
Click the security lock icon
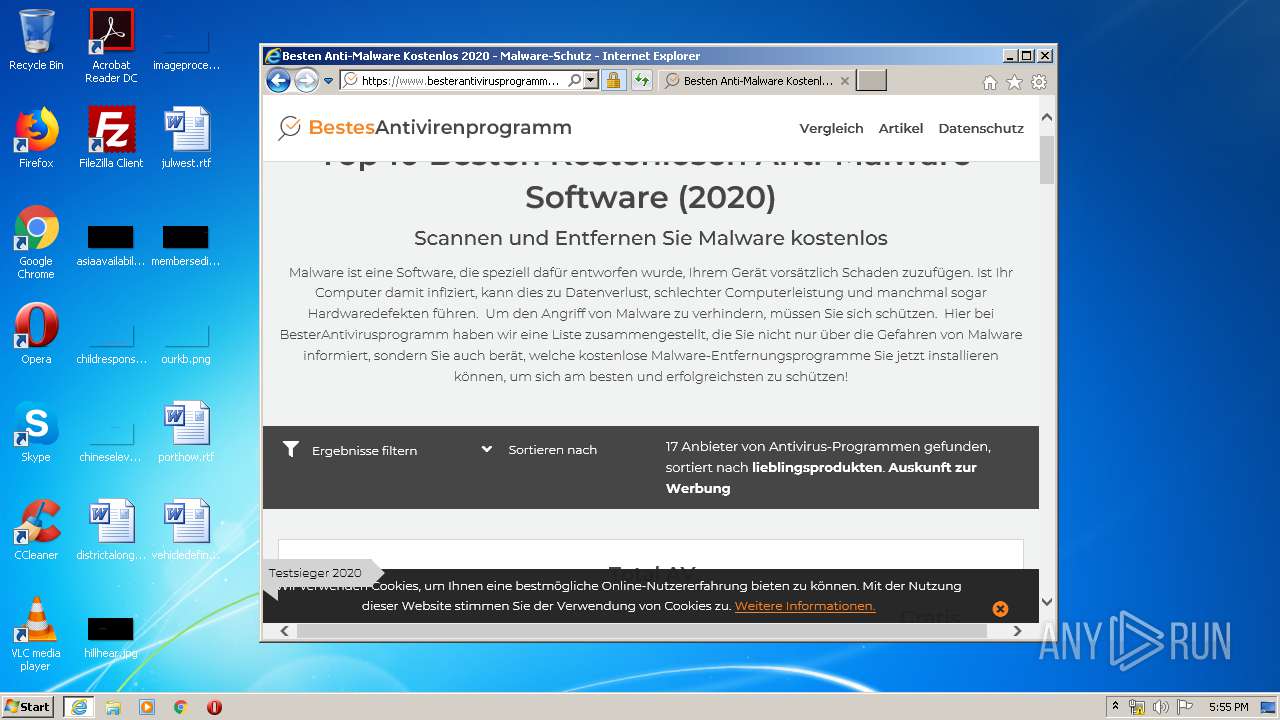(x=614, y=81)
